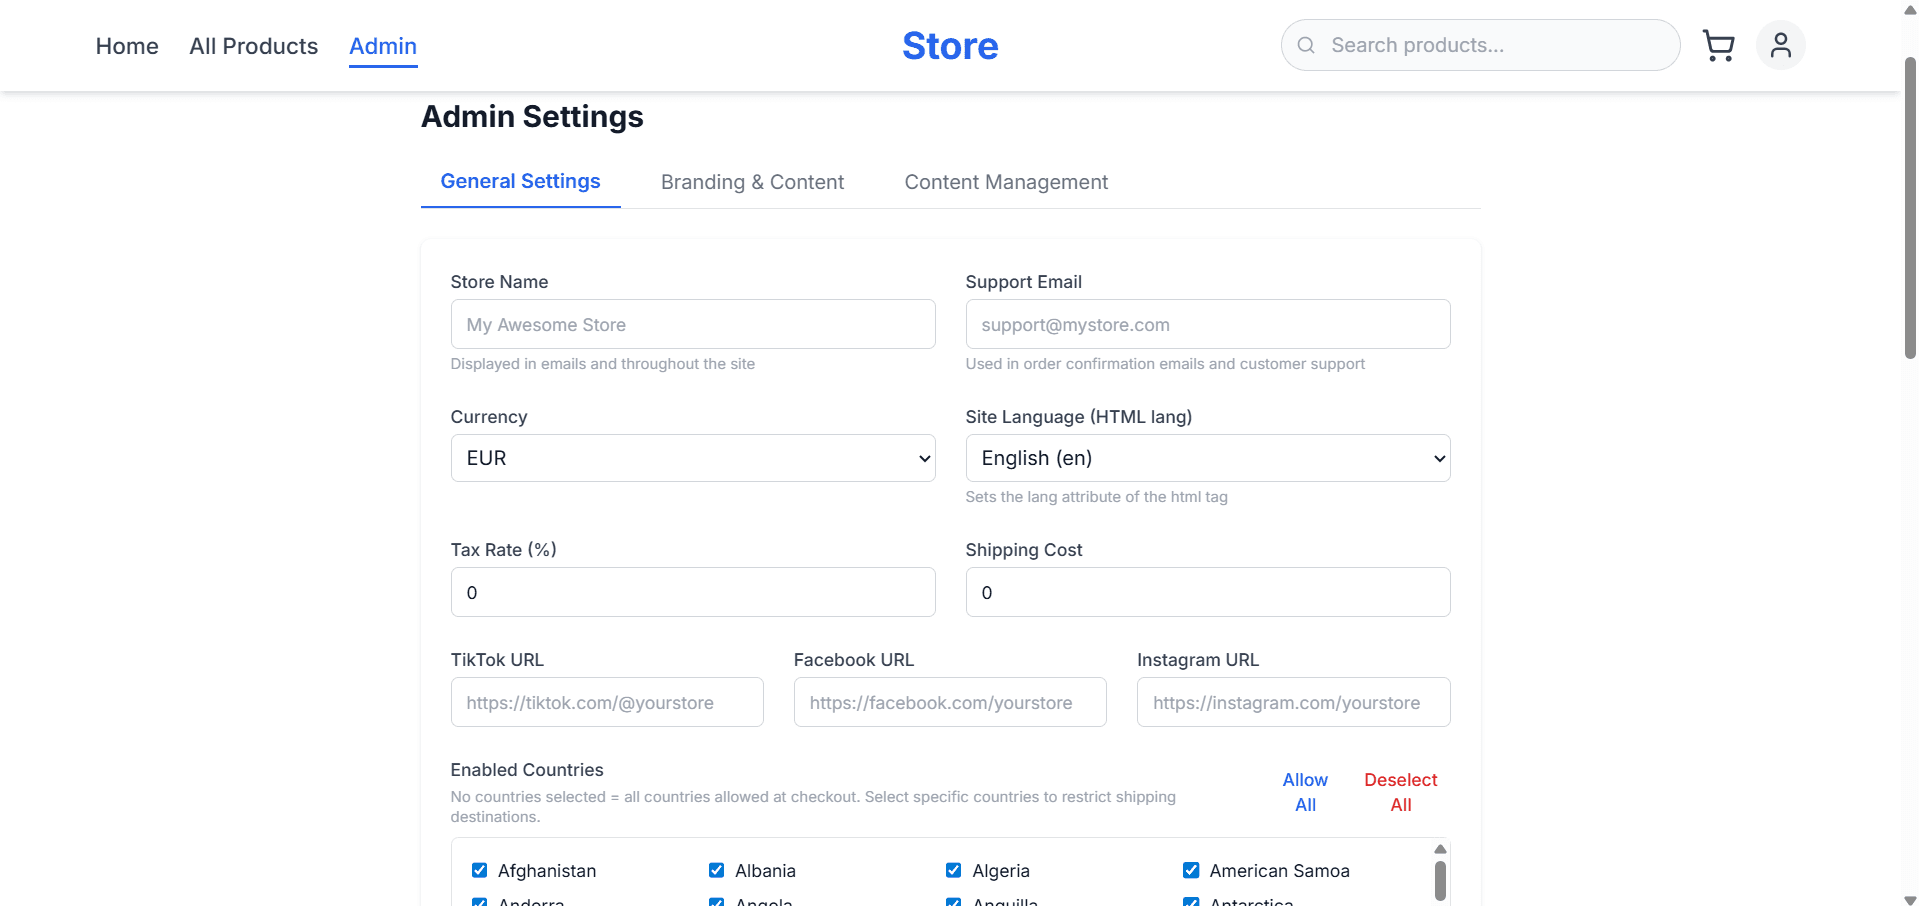Open the Content Management tab

pos(1006,182)
